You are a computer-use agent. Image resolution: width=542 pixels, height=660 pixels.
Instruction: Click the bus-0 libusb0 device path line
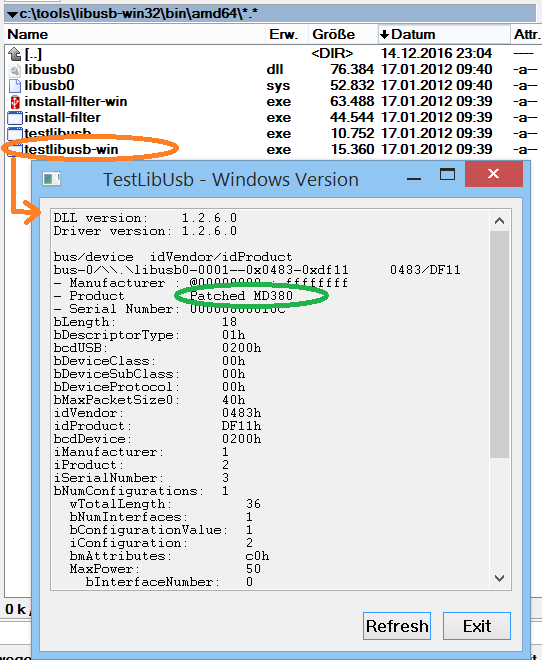click(x=201, y=270)
